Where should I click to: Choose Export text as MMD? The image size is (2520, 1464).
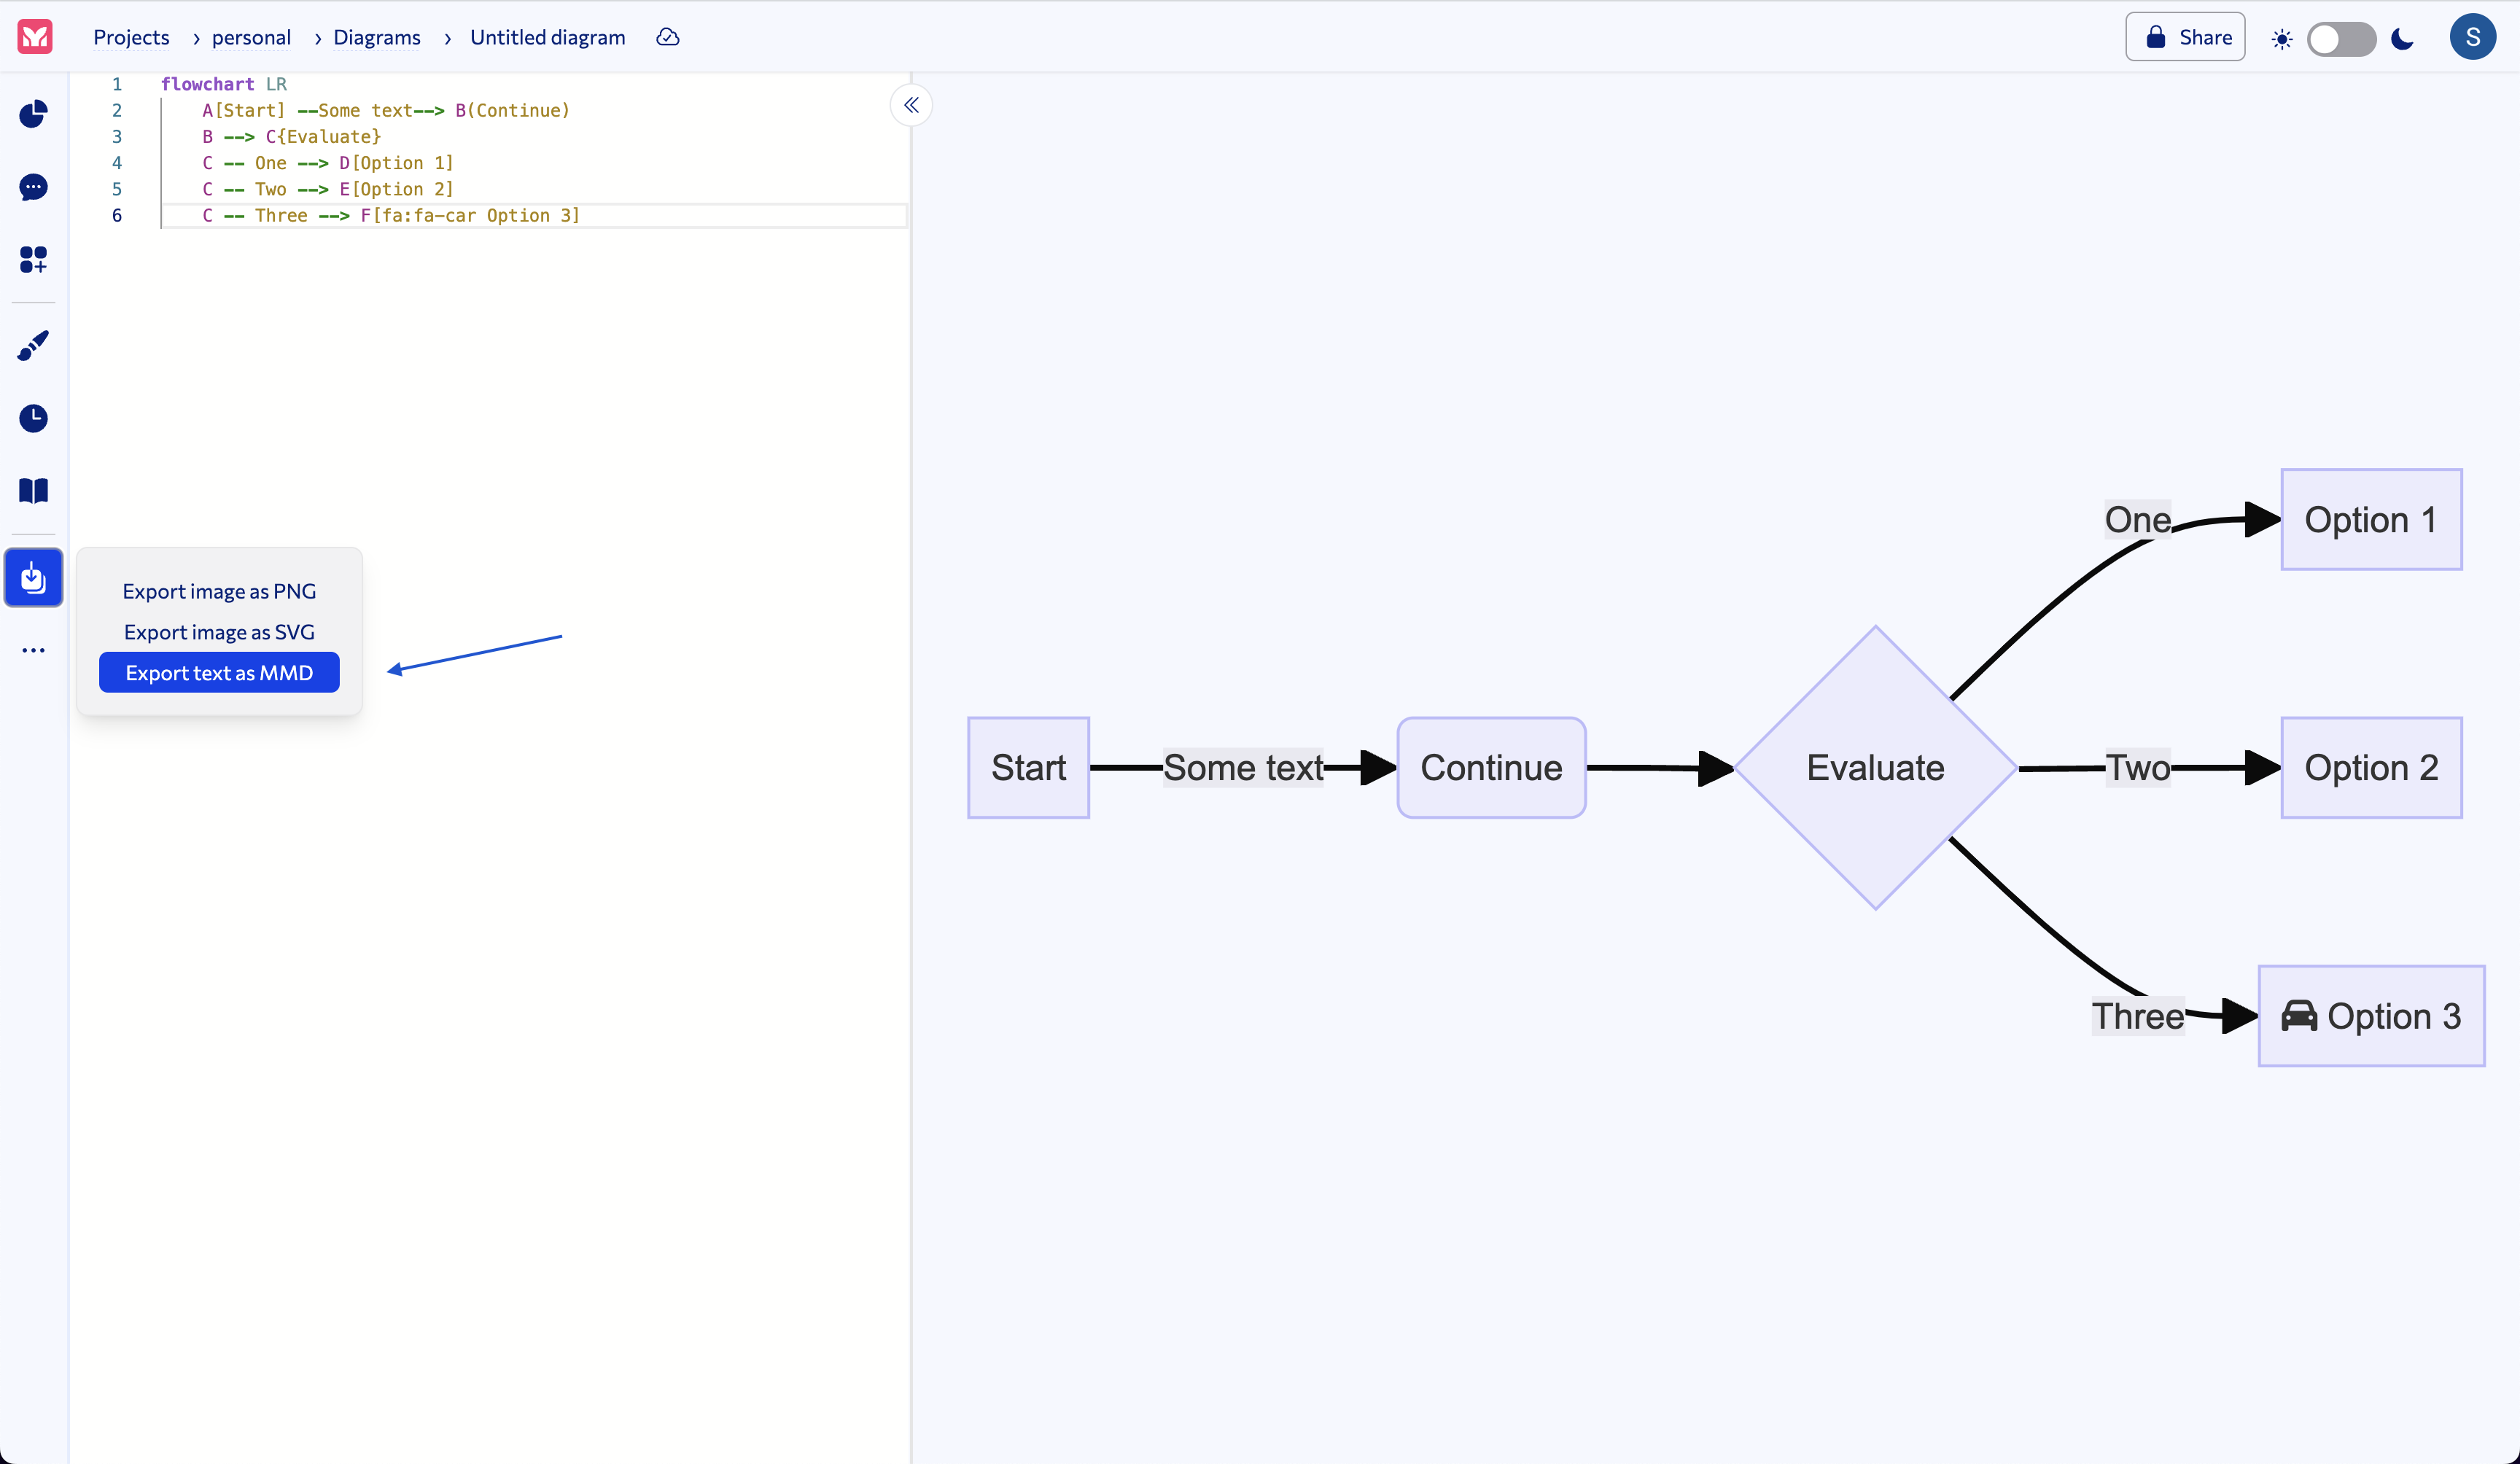219,673
